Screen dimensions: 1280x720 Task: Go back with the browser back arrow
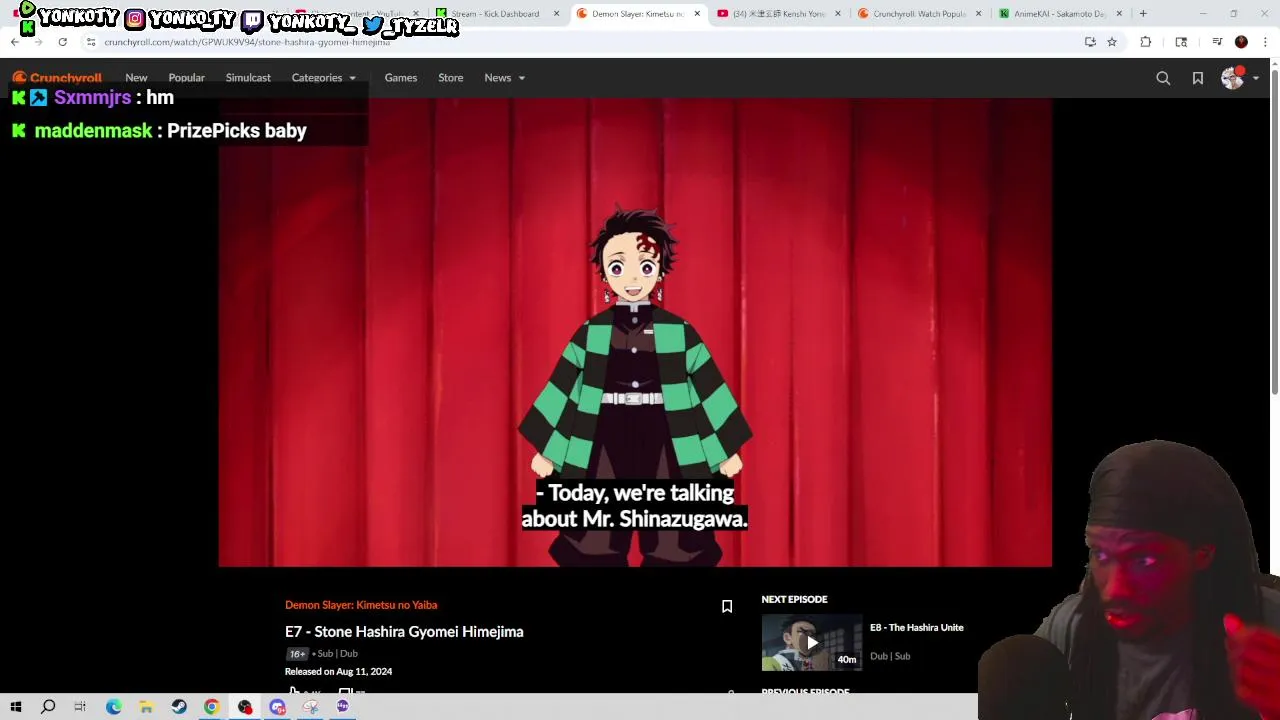[x=14, y=42]
